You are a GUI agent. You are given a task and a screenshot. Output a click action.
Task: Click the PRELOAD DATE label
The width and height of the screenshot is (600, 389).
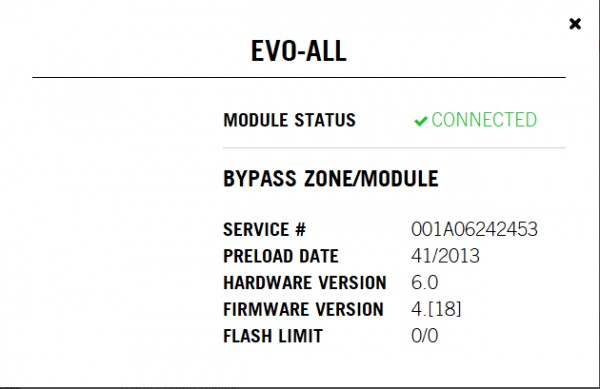coord(281,256)
